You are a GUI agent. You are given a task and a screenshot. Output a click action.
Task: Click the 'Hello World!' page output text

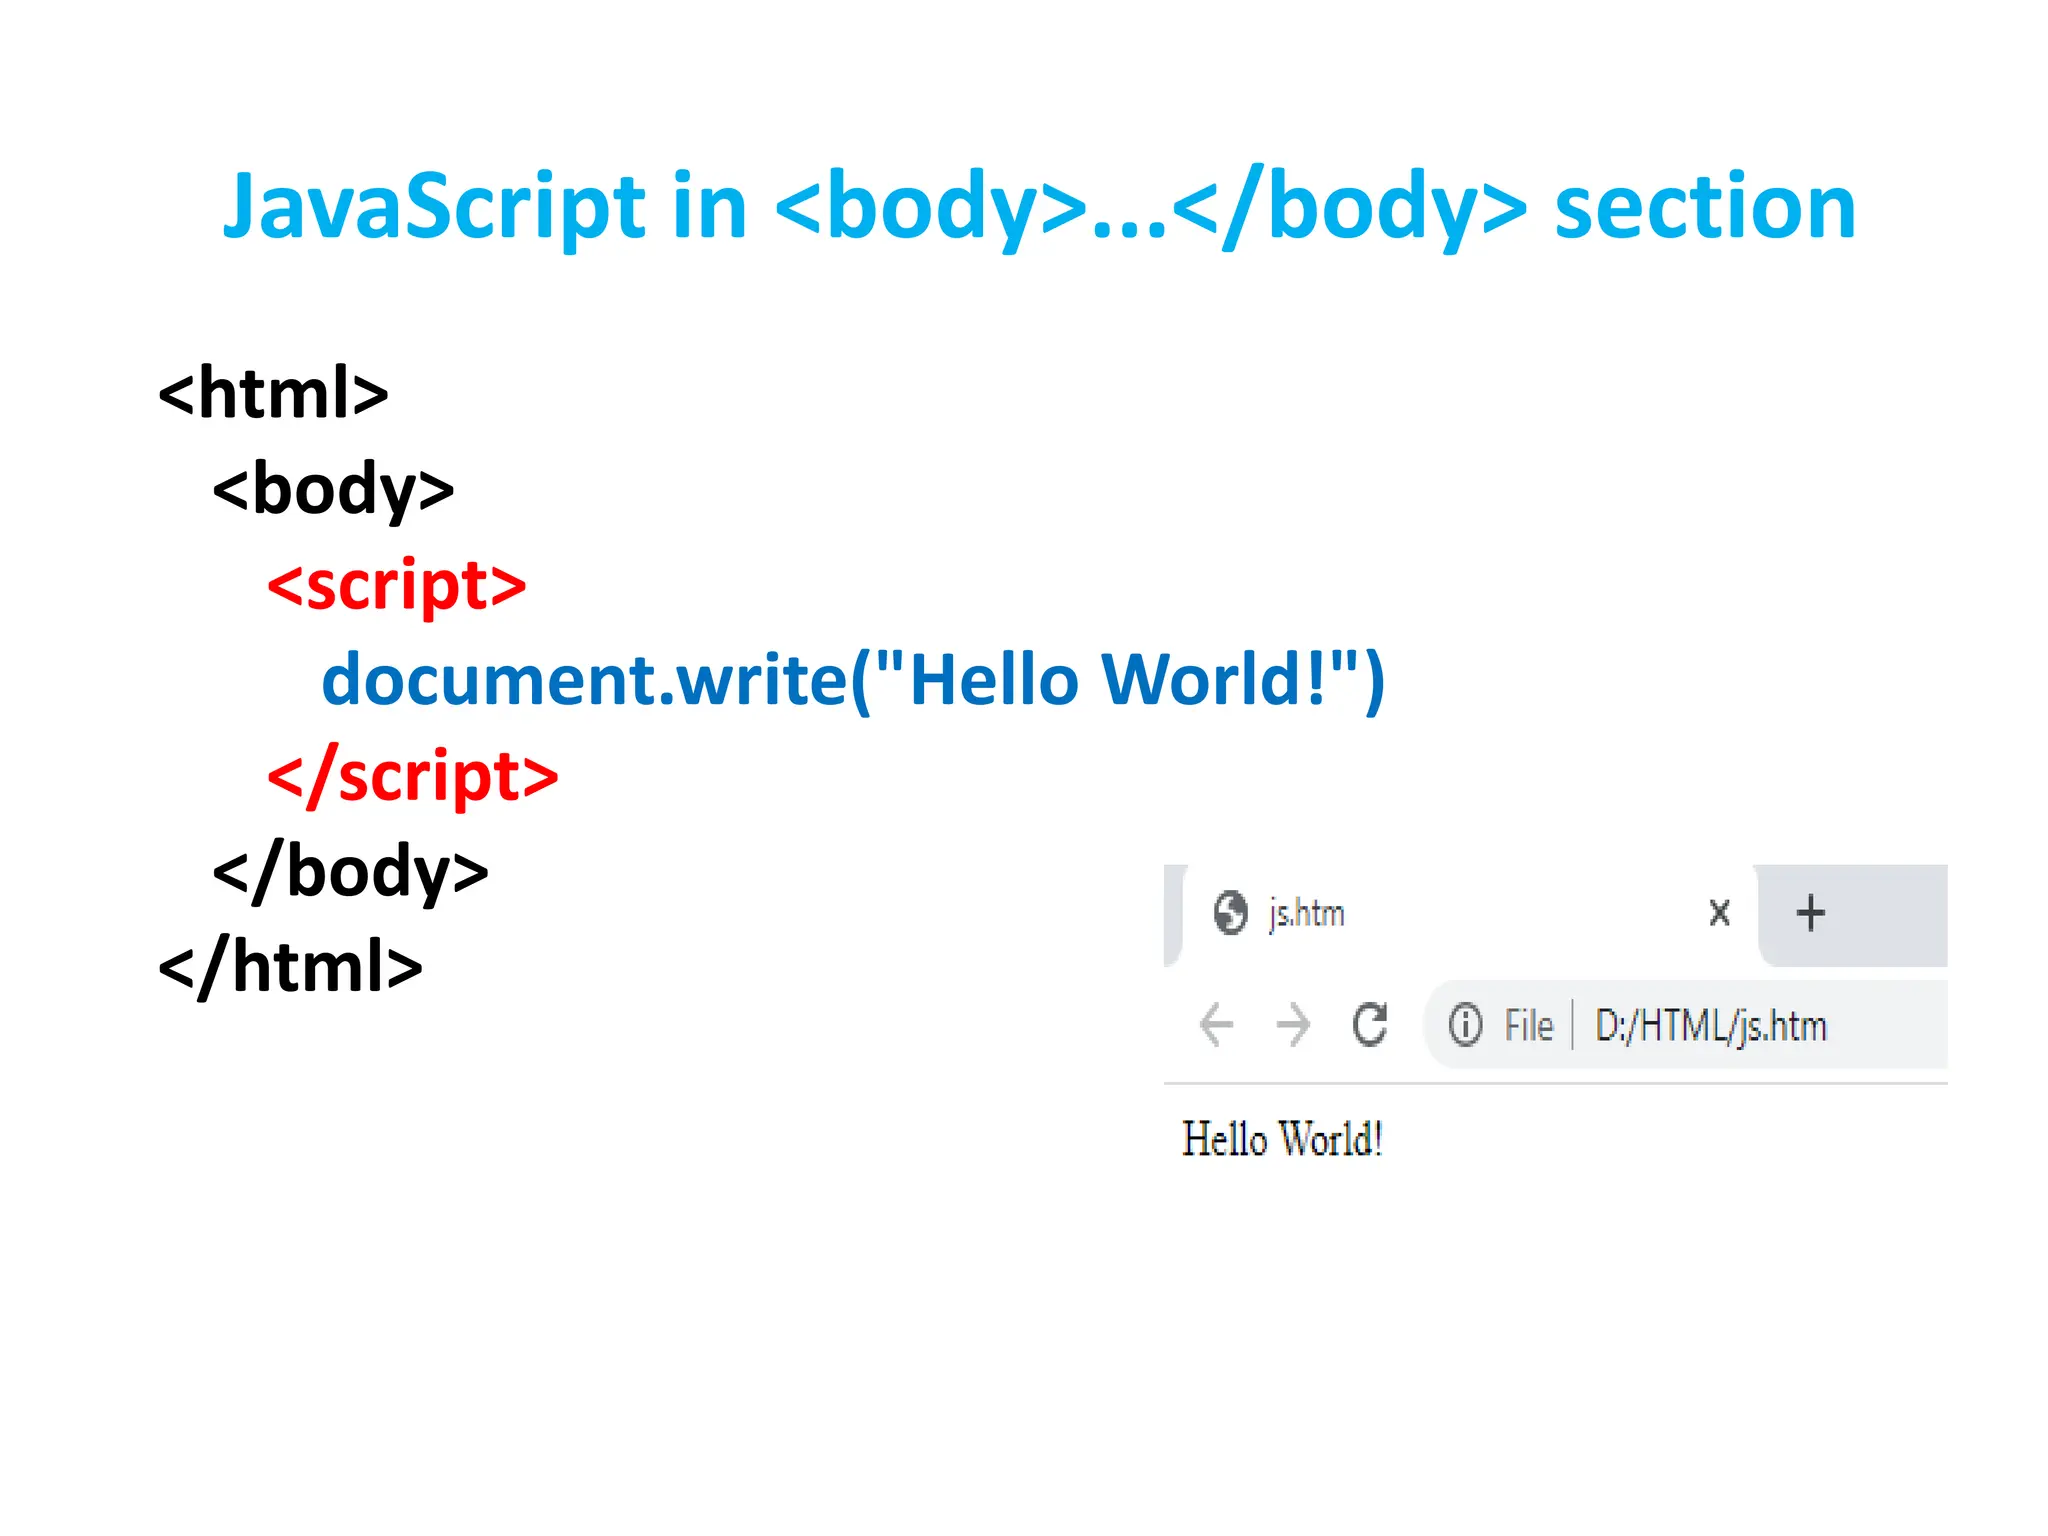point(1282,1139)
